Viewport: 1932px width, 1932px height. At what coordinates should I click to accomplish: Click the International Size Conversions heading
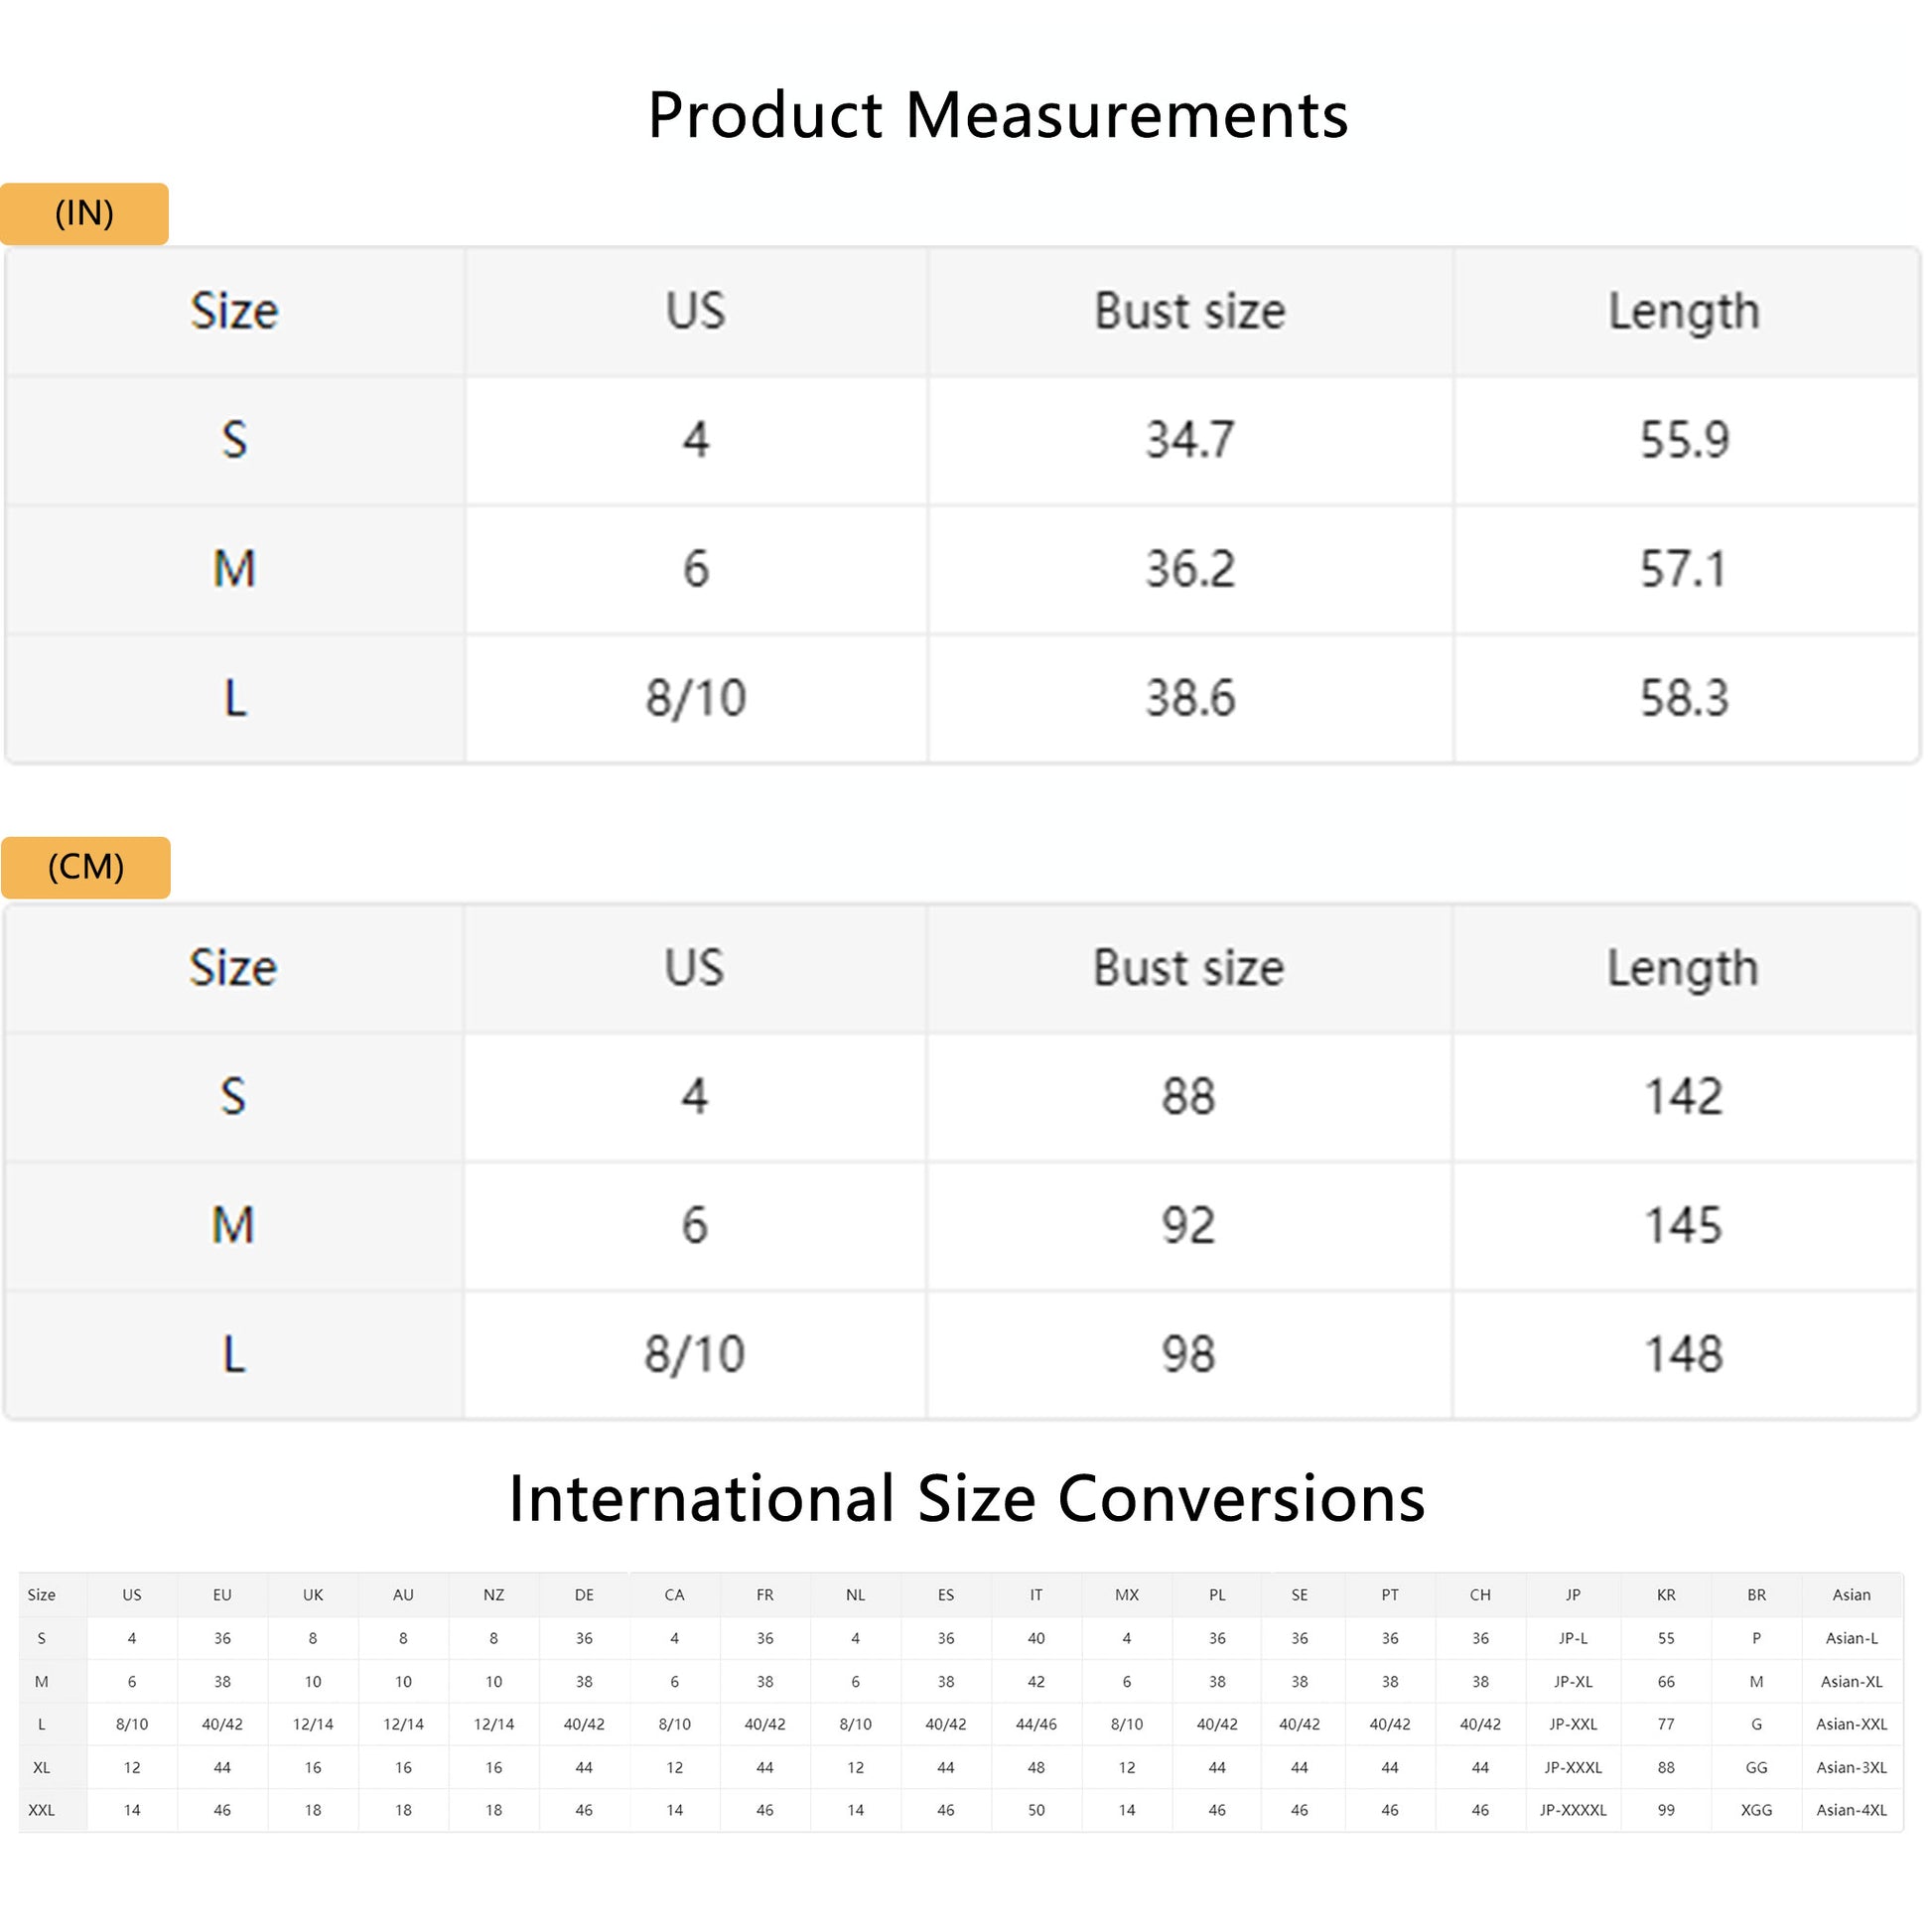(x=966, y=1498)
